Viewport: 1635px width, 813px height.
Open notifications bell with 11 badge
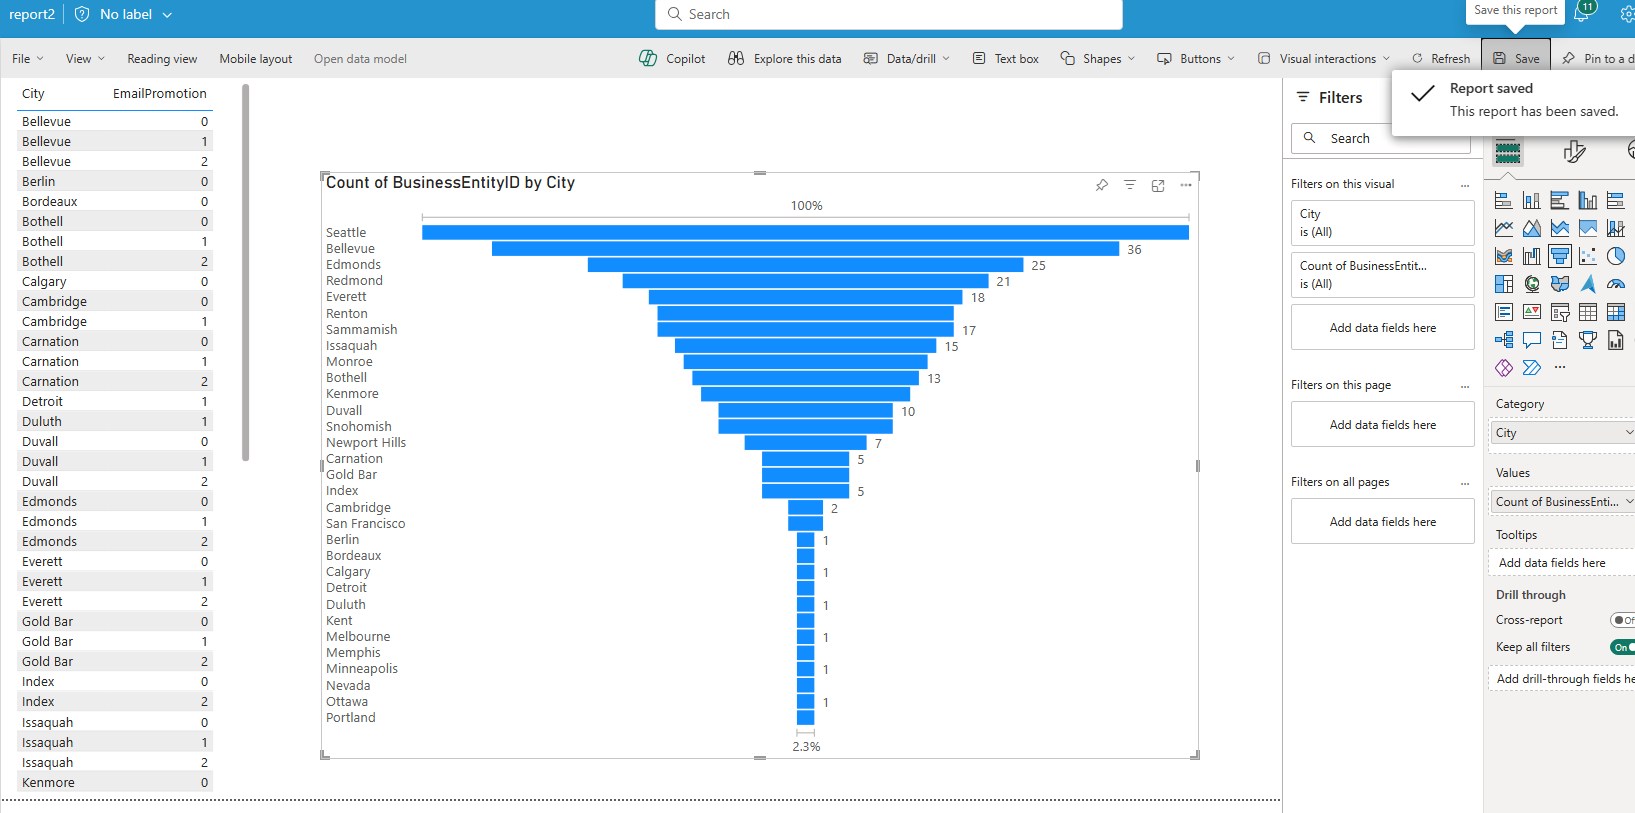click(1582, 13)
